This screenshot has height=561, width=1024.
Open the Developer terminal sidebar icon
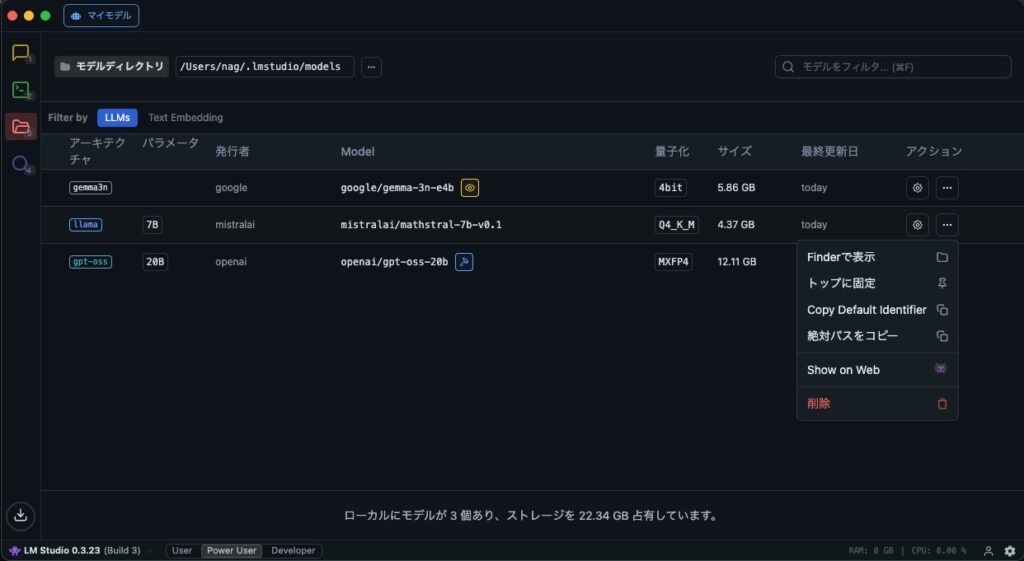tap(21, 89)
